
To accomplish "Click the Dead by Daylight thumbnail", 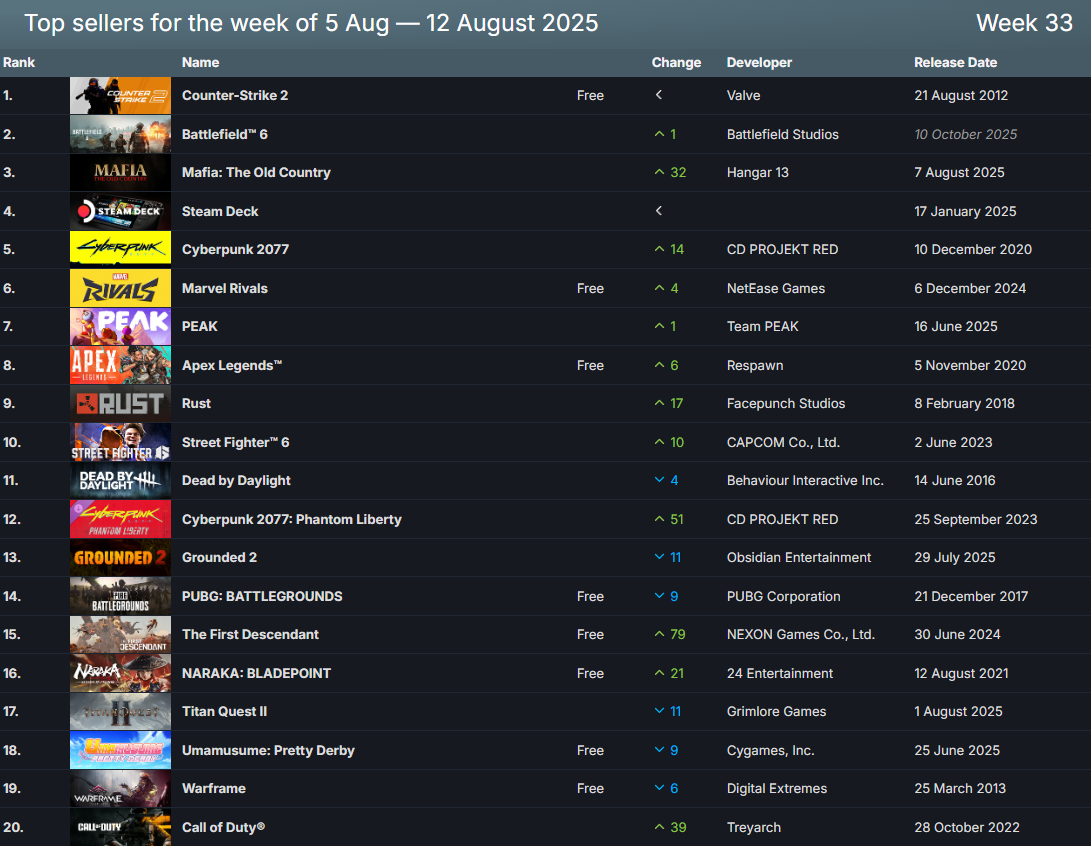I will click(x=120, y=481).
